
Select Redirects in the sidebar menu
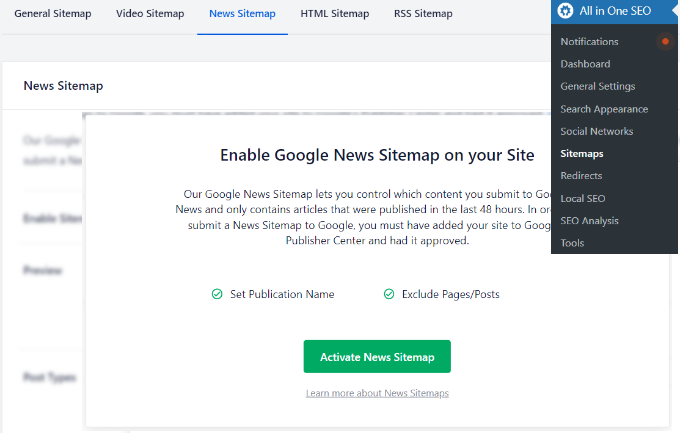[581, 176]
